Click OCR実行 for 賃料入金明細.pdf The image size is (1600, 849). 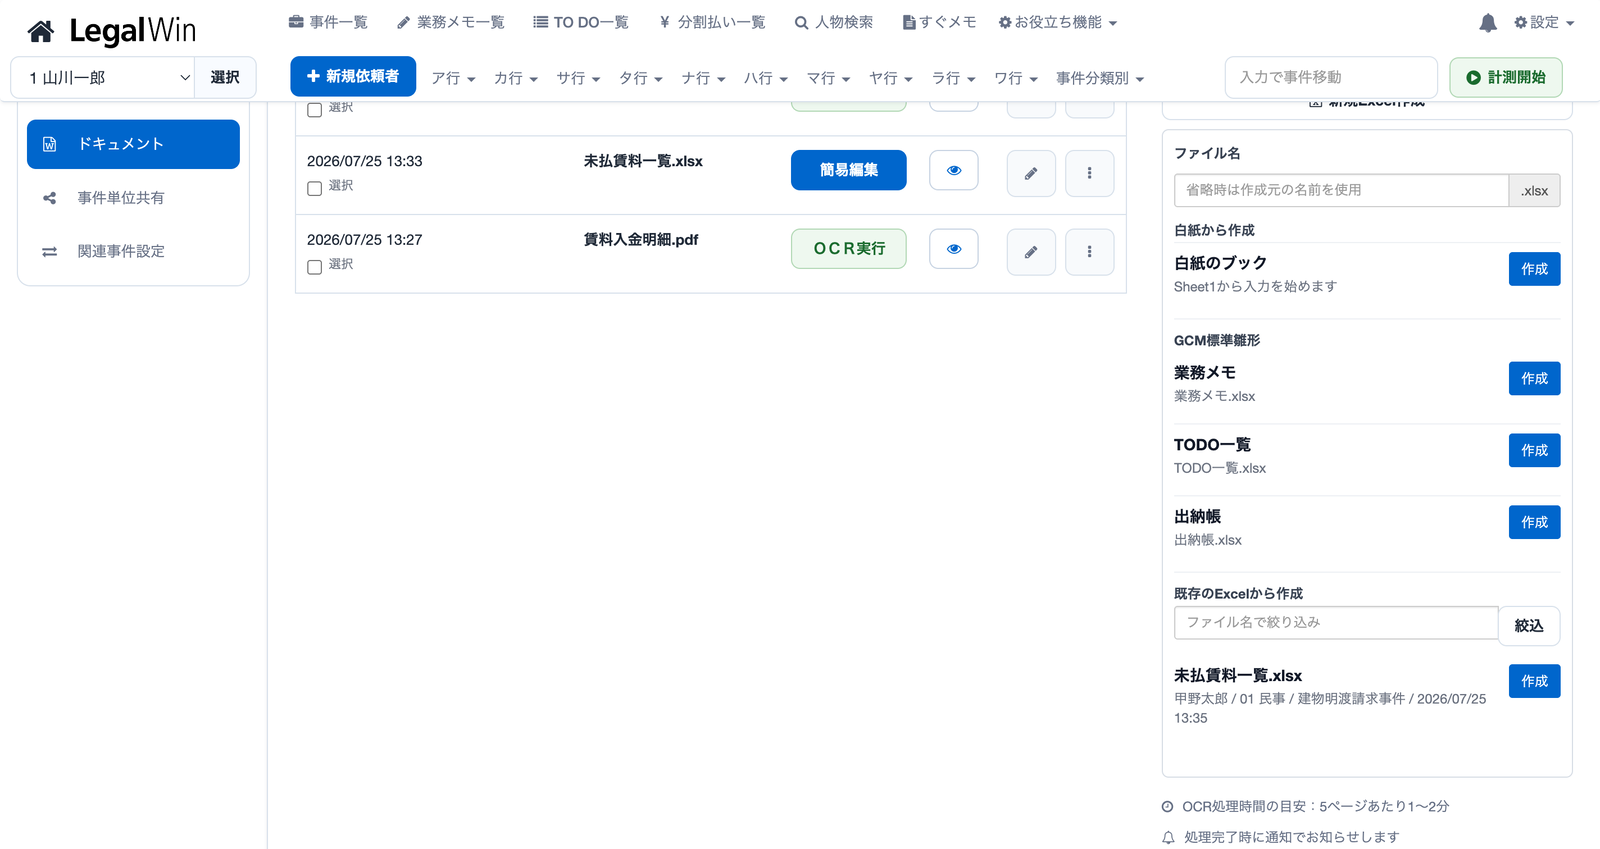849,249
